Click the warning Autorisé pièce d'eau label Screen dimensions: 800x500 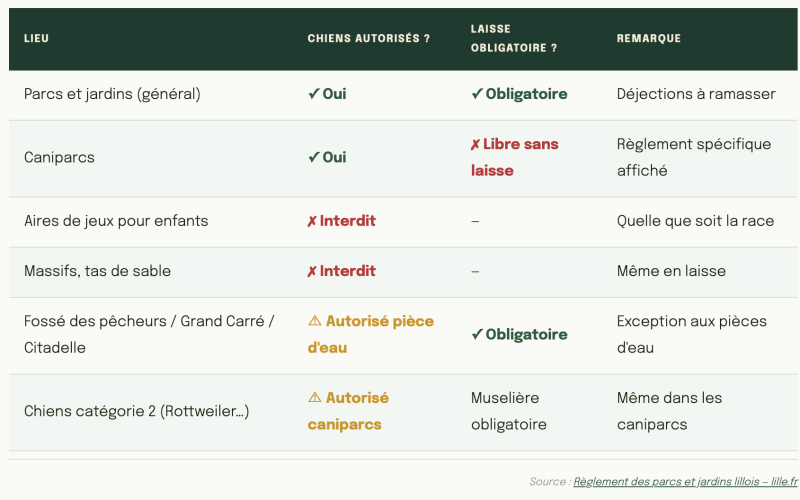(x=370, y=334)
